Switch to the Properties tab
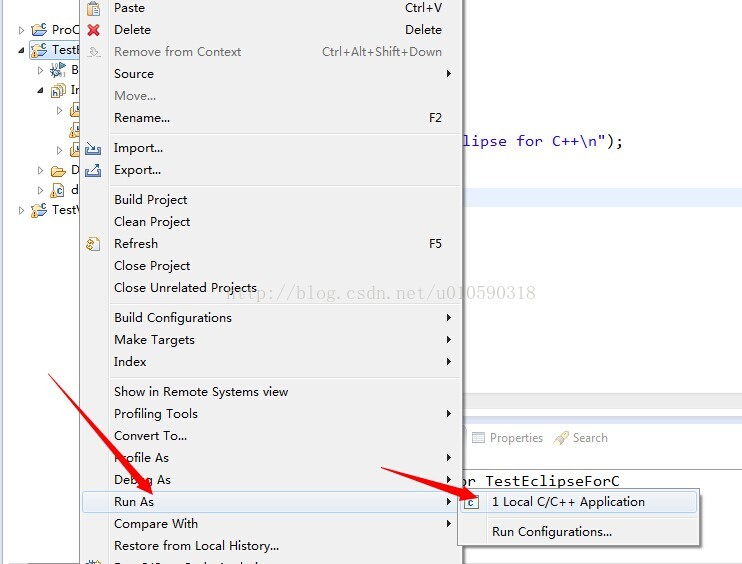The height and width of the screenshot is (564, 742). (x=507, y=438)
